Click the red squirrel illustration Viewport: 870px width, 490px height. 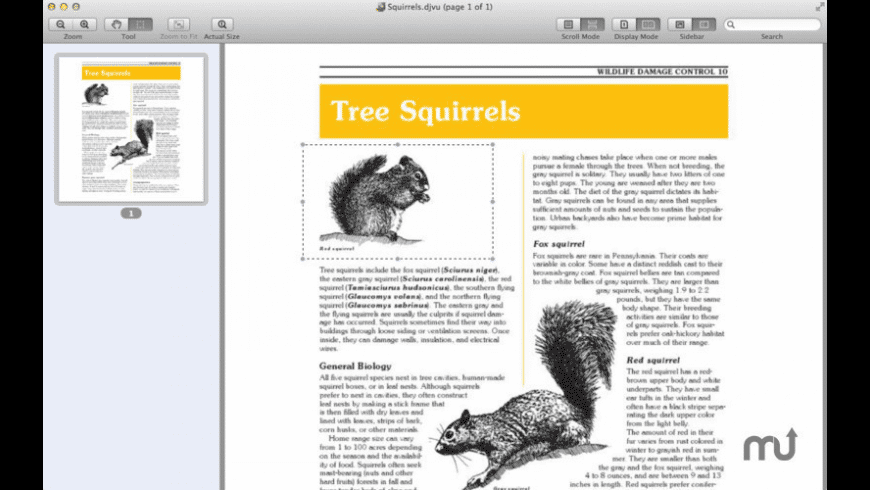[376, 199]
